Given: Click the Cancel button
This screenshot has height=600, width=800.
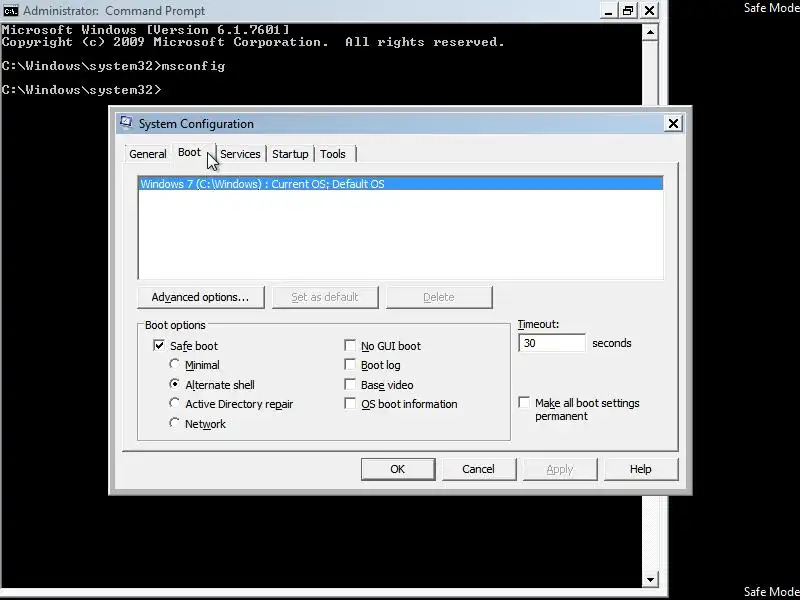Looking at the screenshot, I should [x=479, y=469].
